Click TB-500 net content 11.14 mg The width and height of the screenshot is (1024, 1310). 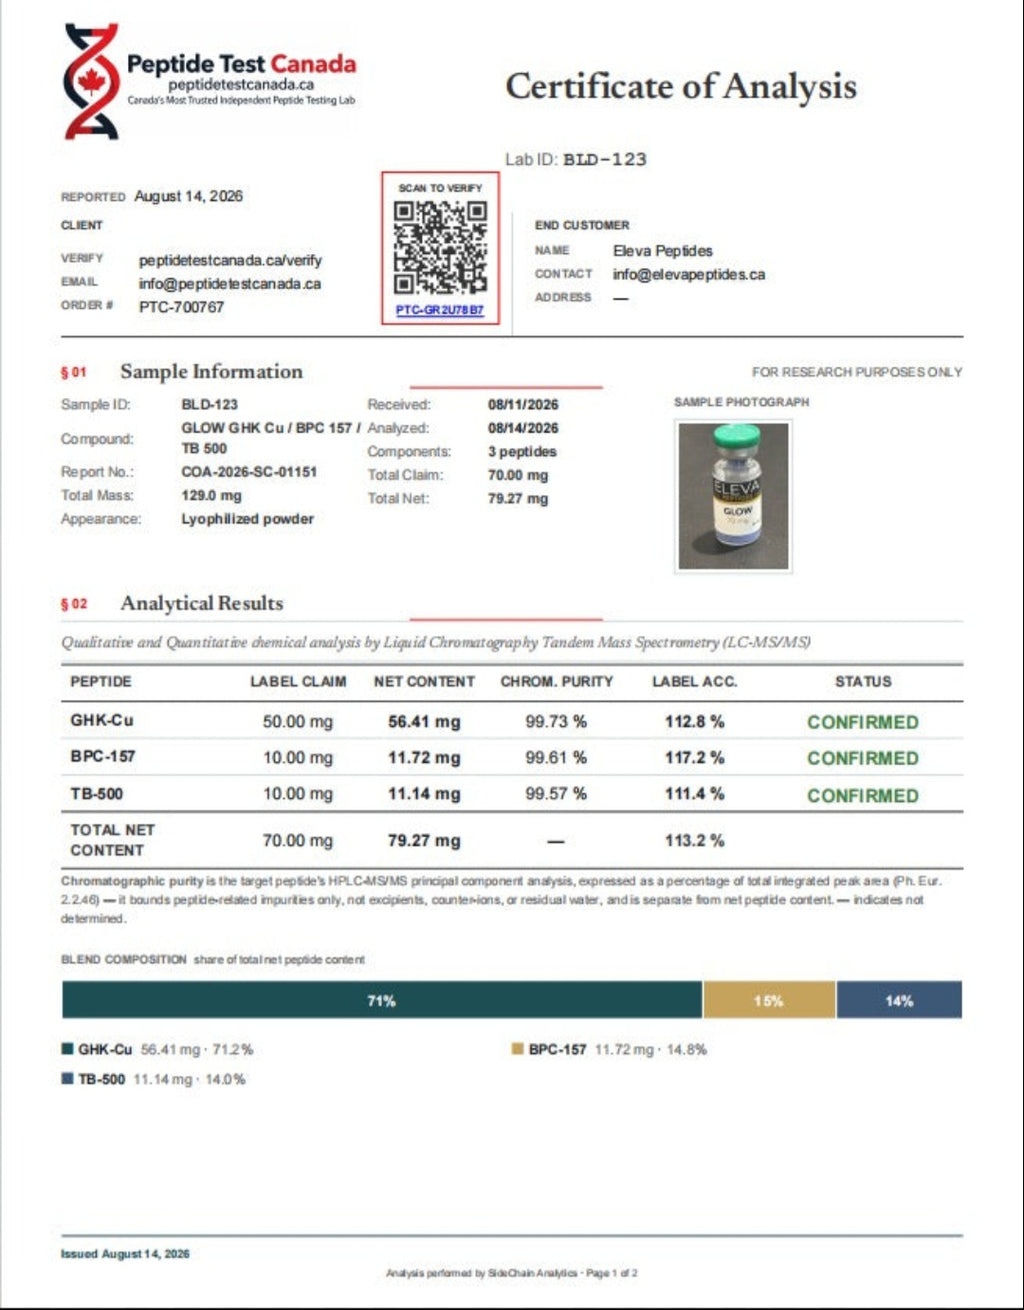tap(424, 794)
